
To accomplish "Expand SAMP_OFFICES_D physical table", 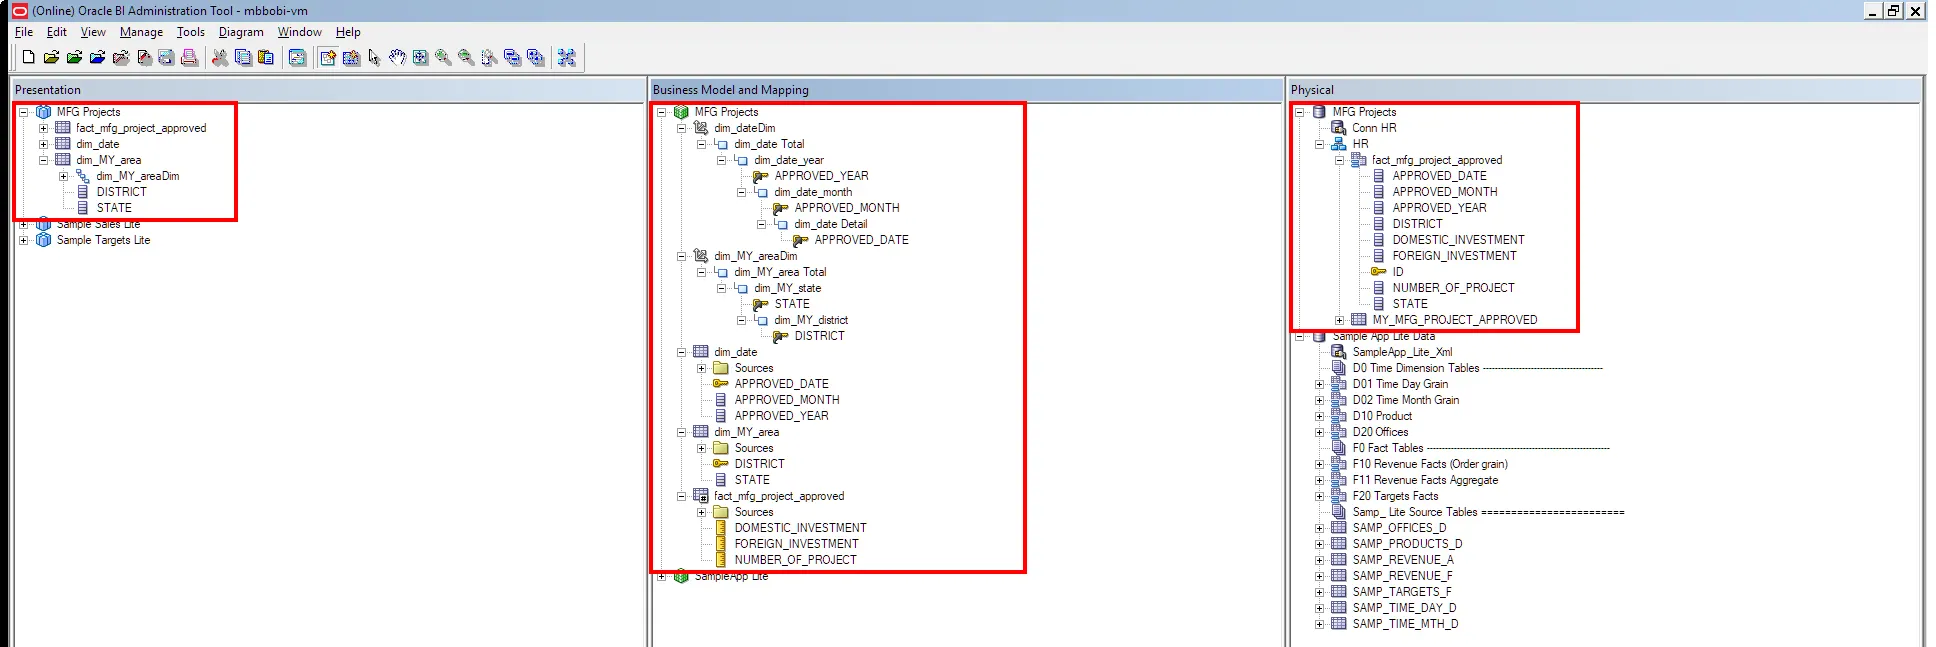I will pyautogui.click(x=1319, y=528).
